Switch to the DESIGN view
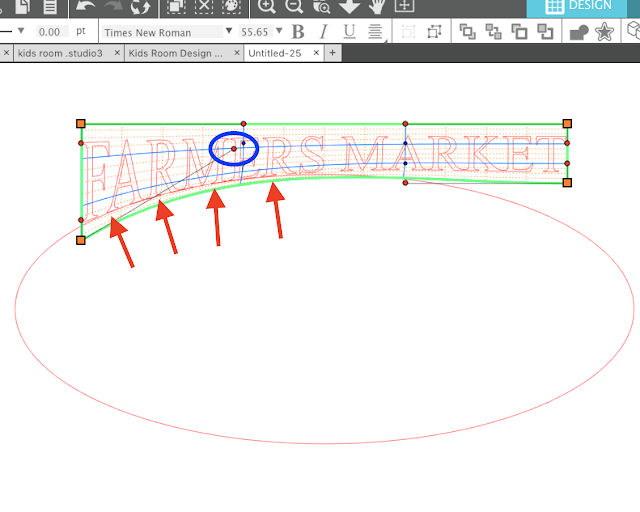Screen dimensions: 640x512 point(577,7)
